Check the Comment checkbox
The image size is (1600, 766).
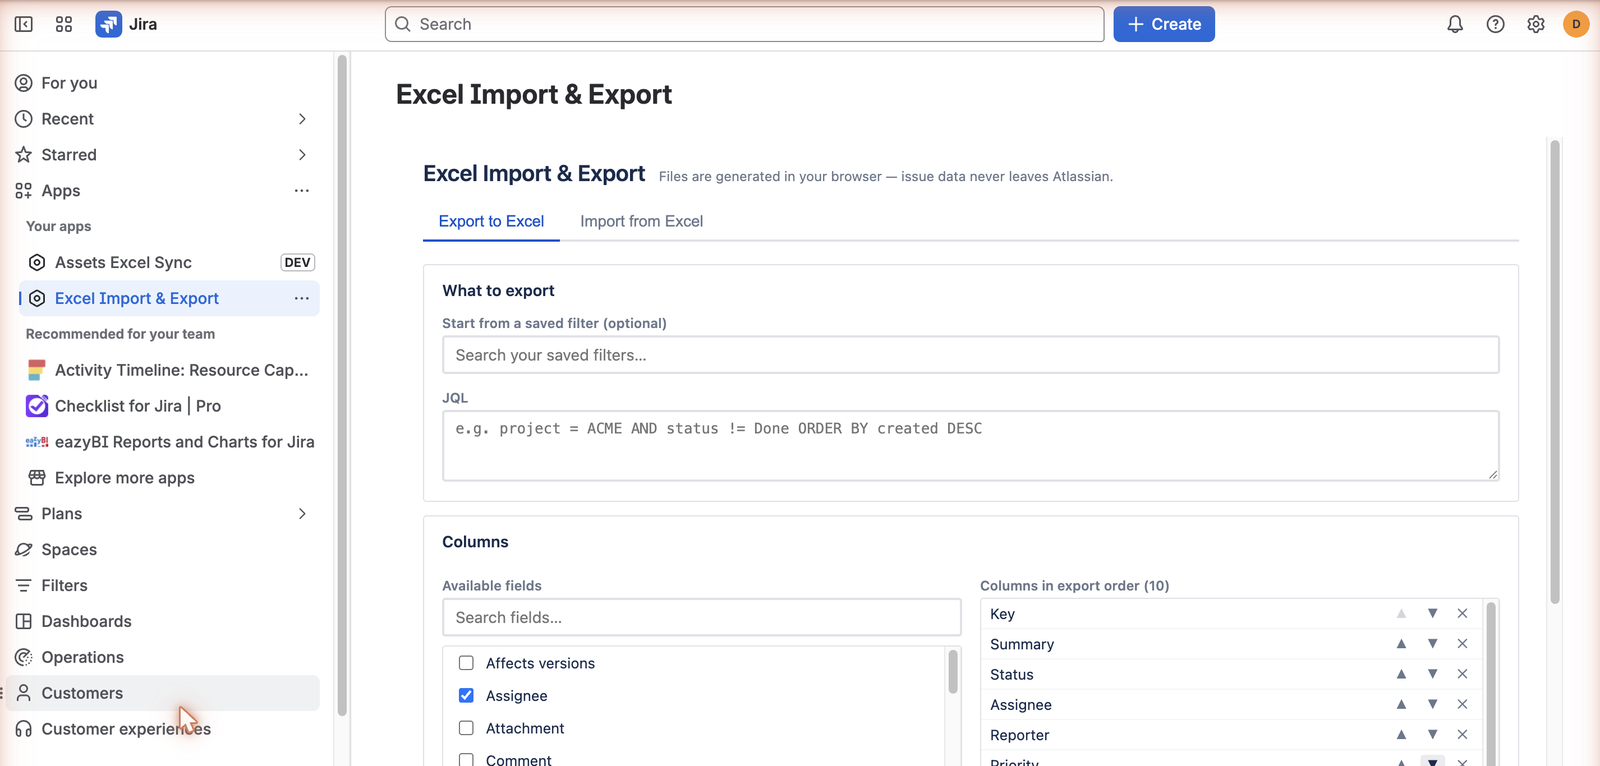pos(466,760)
